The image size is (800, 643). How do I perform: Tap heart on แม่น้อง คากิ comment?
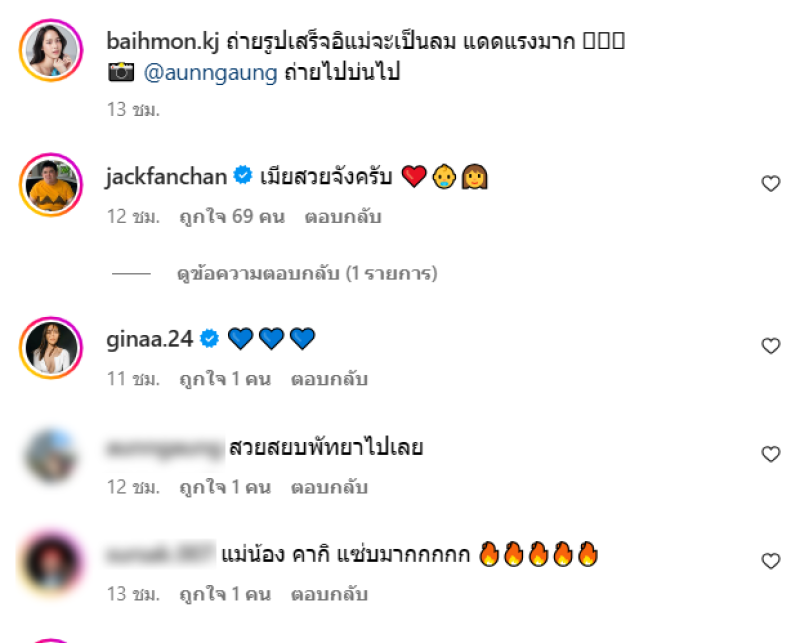click(x=770, y=561)
